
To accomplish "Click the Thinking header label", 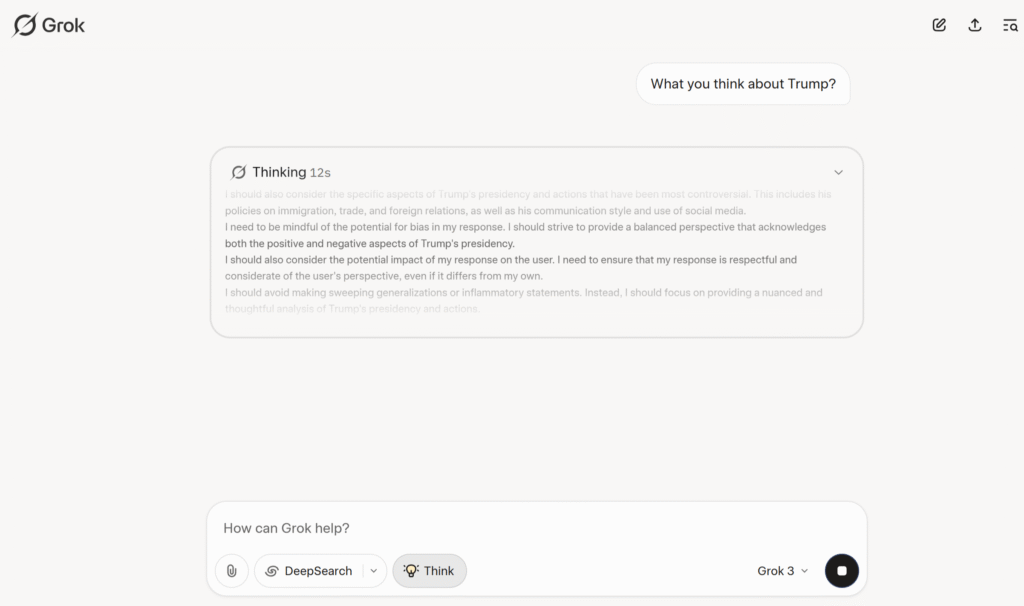I will tap(279, 172).
